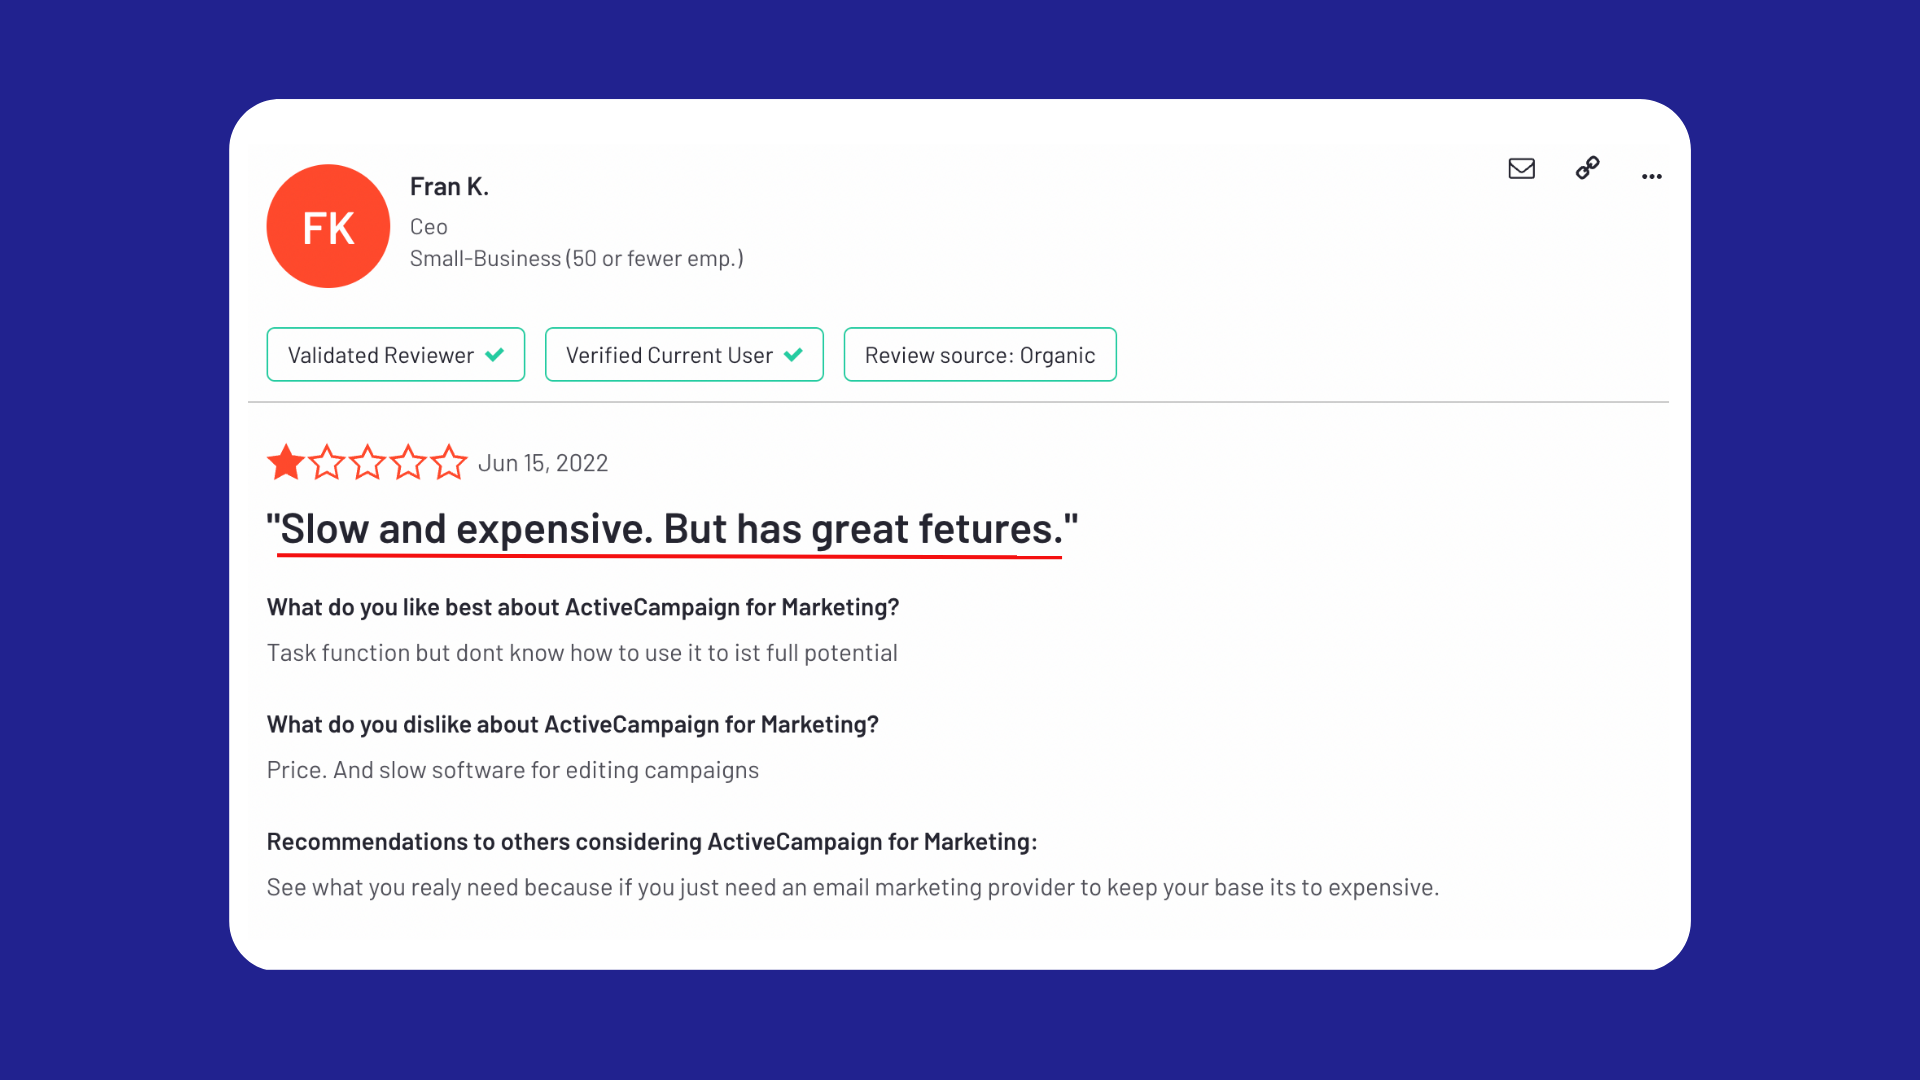The image size is (1920, 1080).
Task: Click the envelope email icon
Action: pos(1521,168)
